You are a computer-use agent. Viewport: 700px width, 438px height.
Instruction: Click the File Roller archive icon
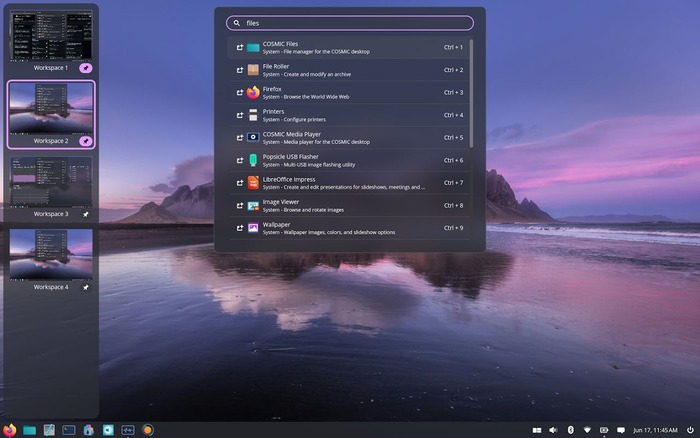253,70
